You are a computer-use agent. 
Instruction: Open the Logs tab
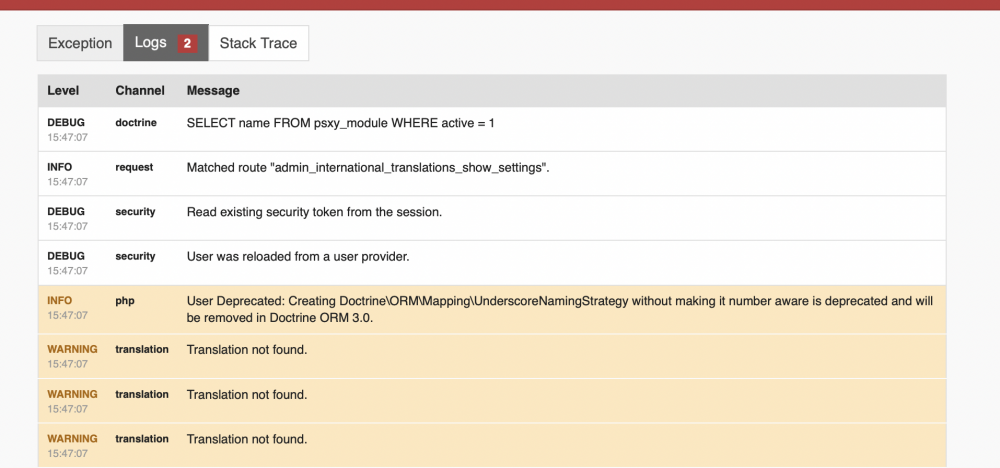(151, 43)
